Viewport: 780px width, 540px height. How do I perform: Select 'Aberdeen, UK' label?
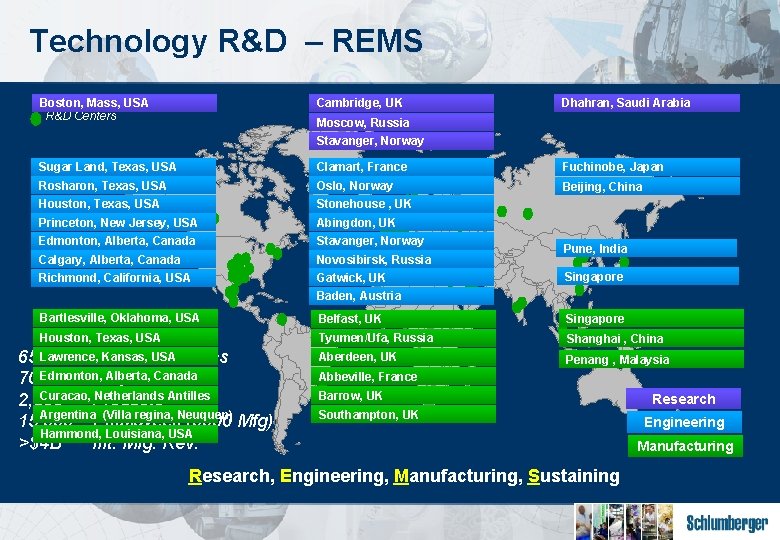coord(403,357)
